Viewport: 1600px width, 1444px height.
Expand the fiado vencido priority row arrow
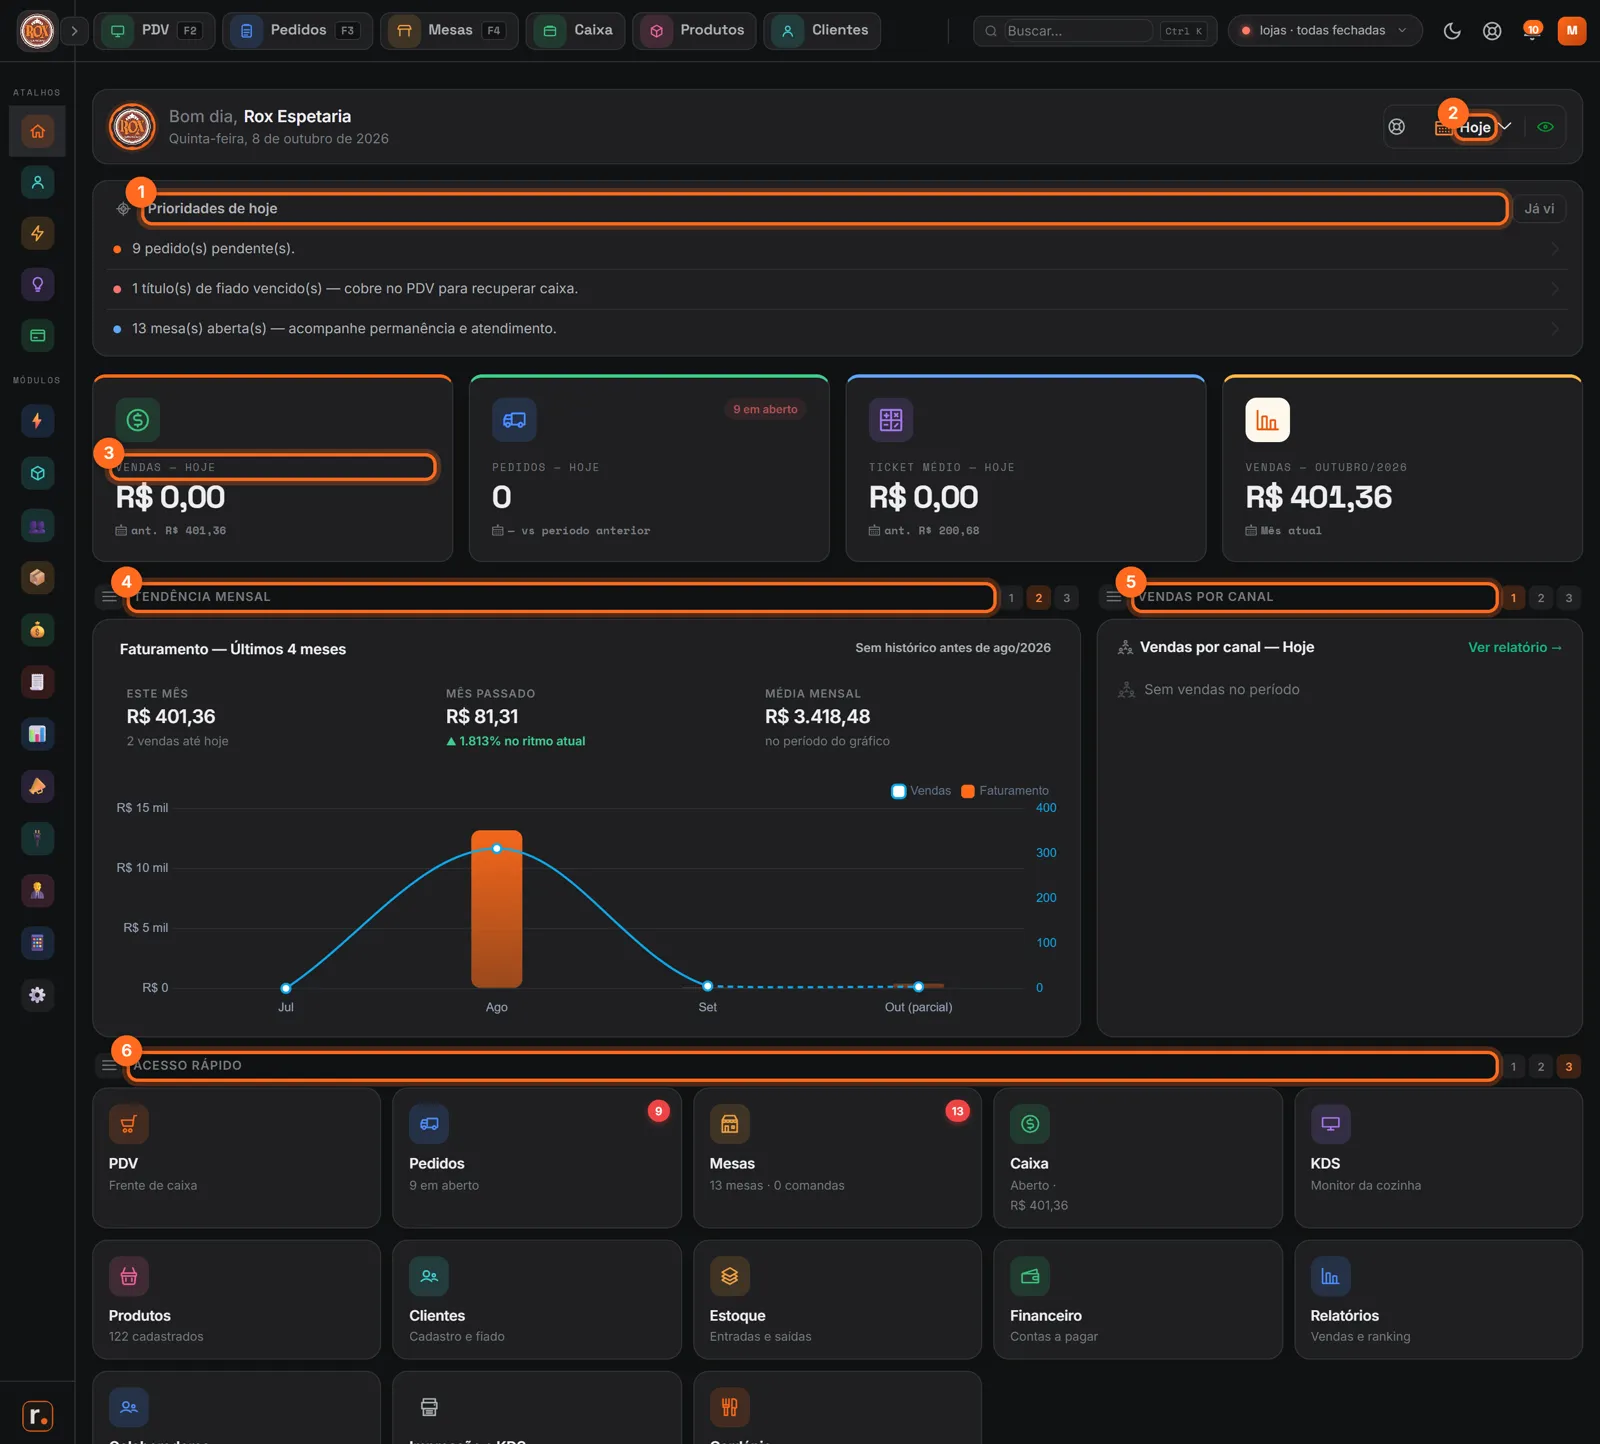1555,289
